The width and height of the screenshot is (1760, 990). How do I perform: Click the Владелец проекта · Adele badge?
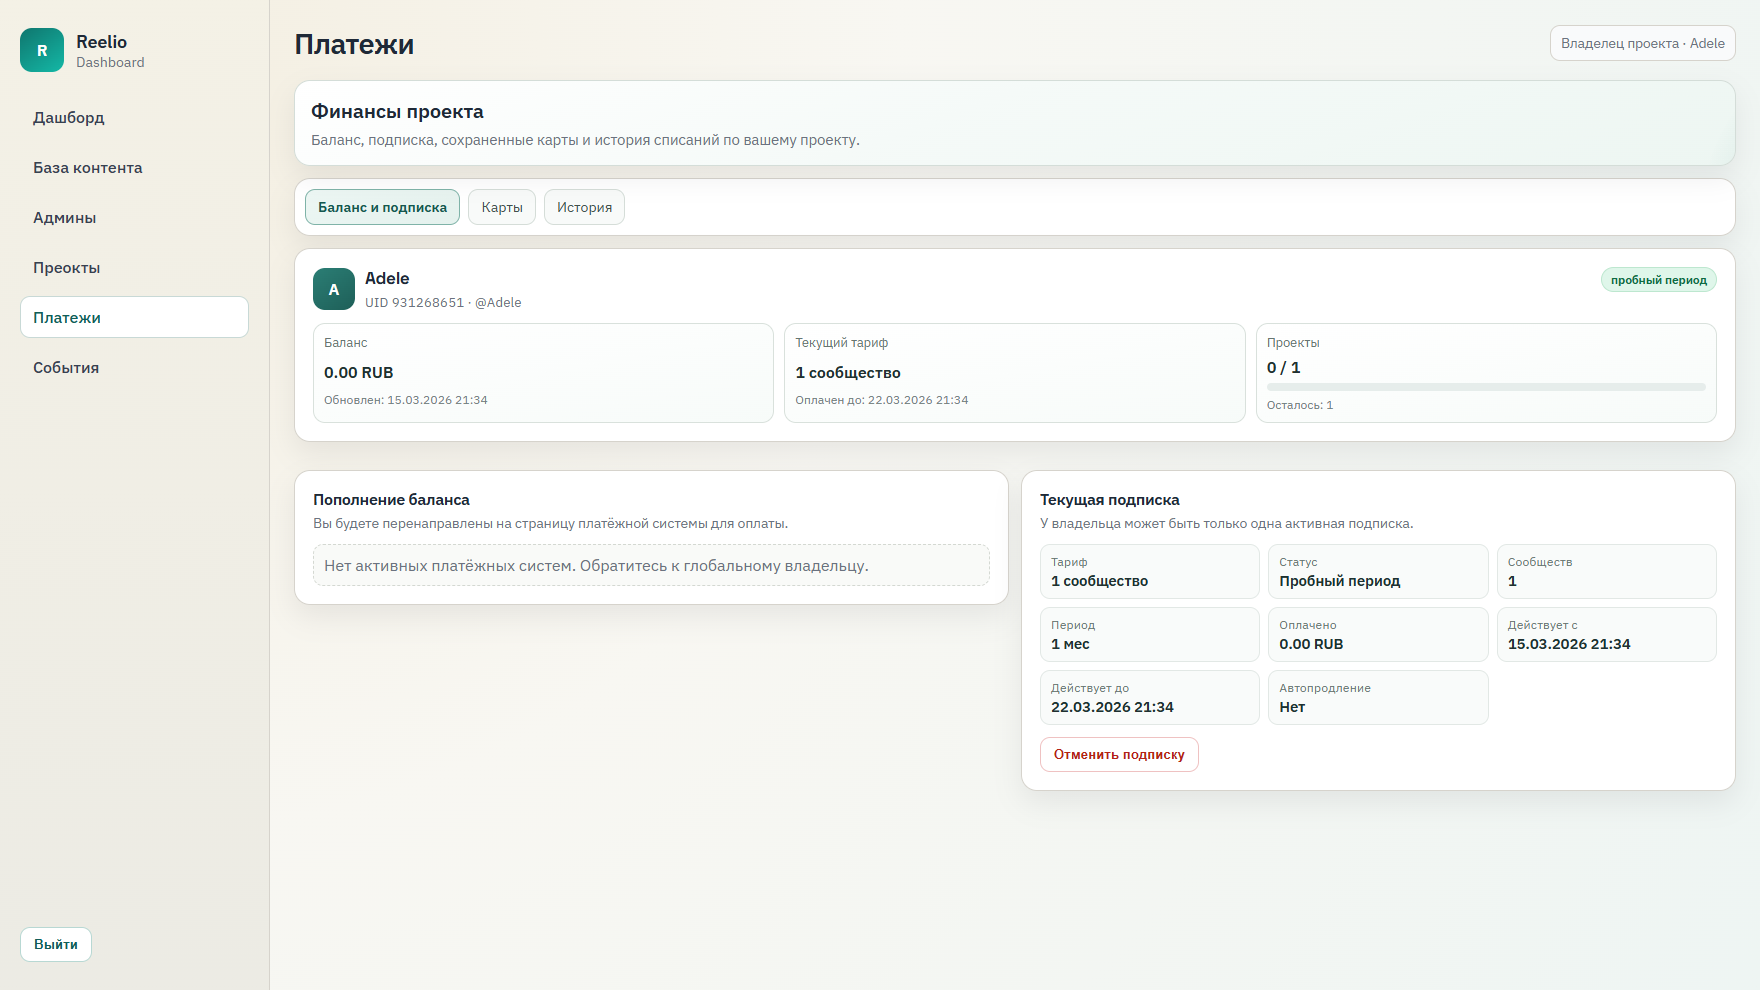pyautogui.click(x=1642, y=44)
